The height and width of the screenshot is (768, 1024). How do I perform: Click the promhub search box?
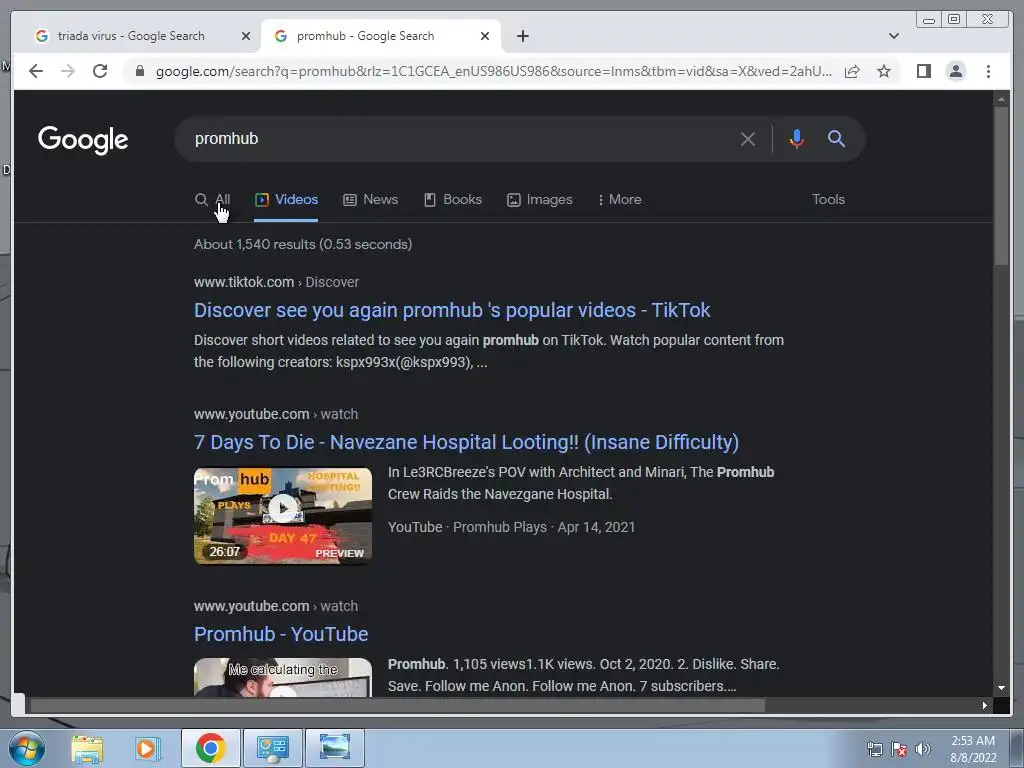coord(457,138)
